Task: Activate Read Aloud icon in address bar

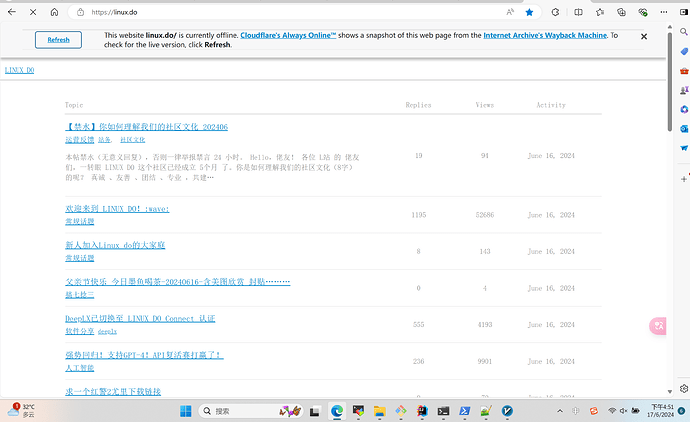Action: 510,12
